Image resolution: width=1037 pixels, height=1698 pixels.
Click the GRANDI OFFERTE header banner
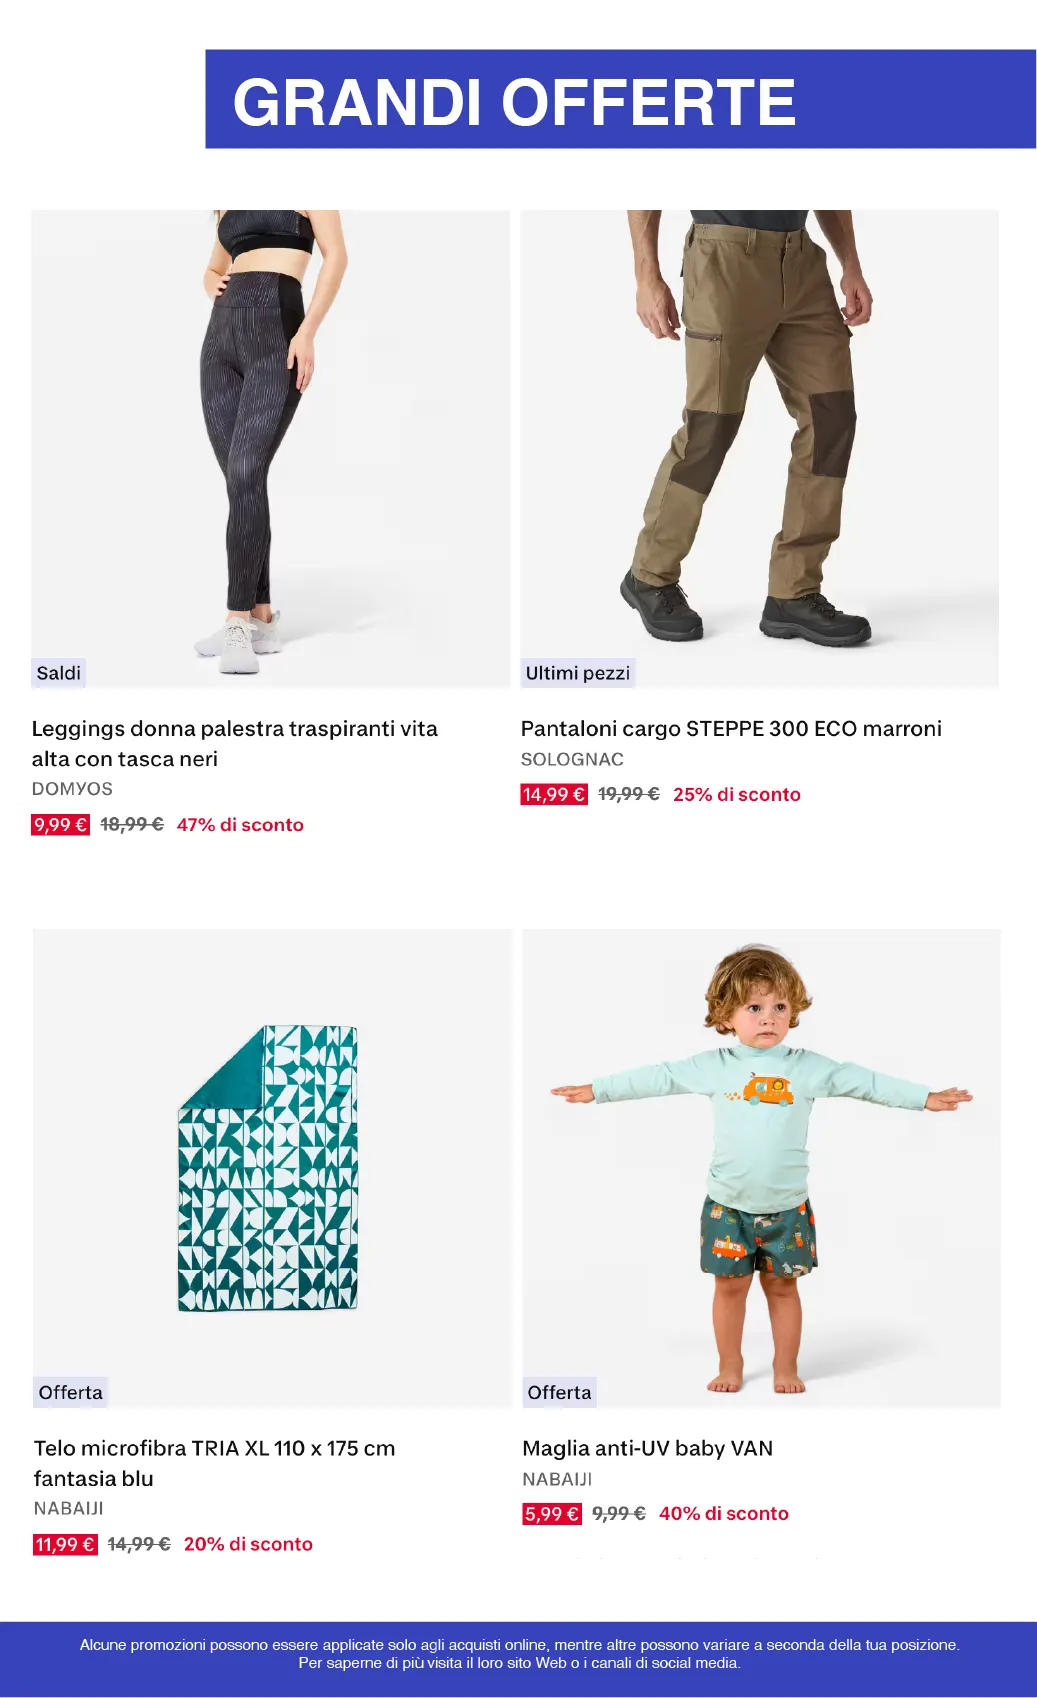[x=621, y=99]
